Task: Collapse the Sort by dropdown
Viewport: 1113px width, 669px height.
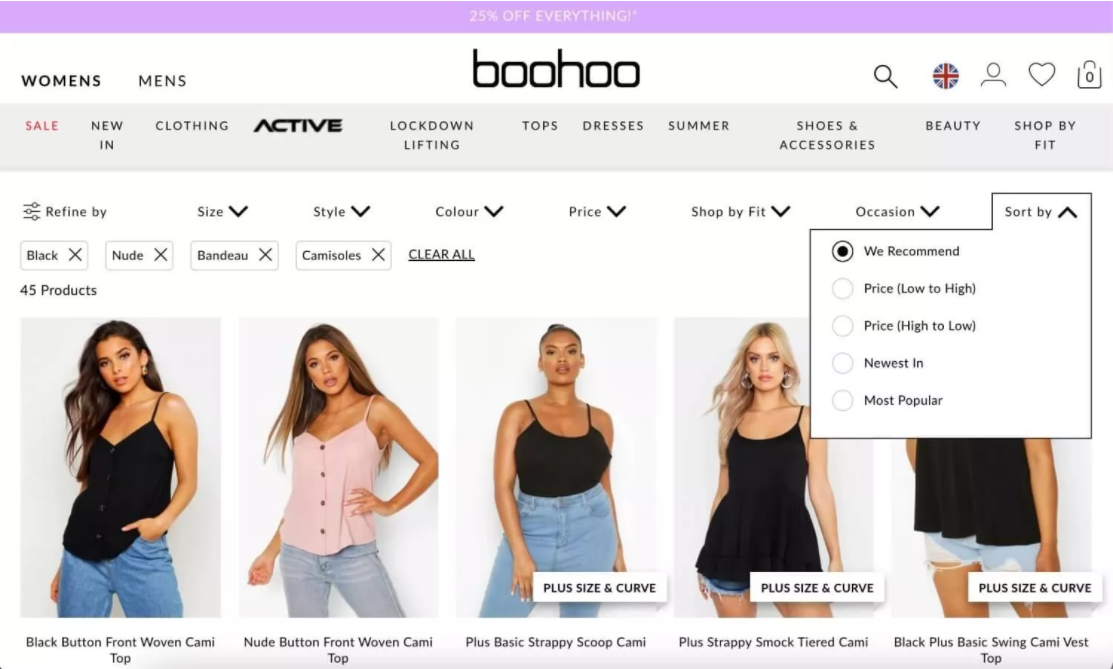Action: click(x=1041, y=212)
